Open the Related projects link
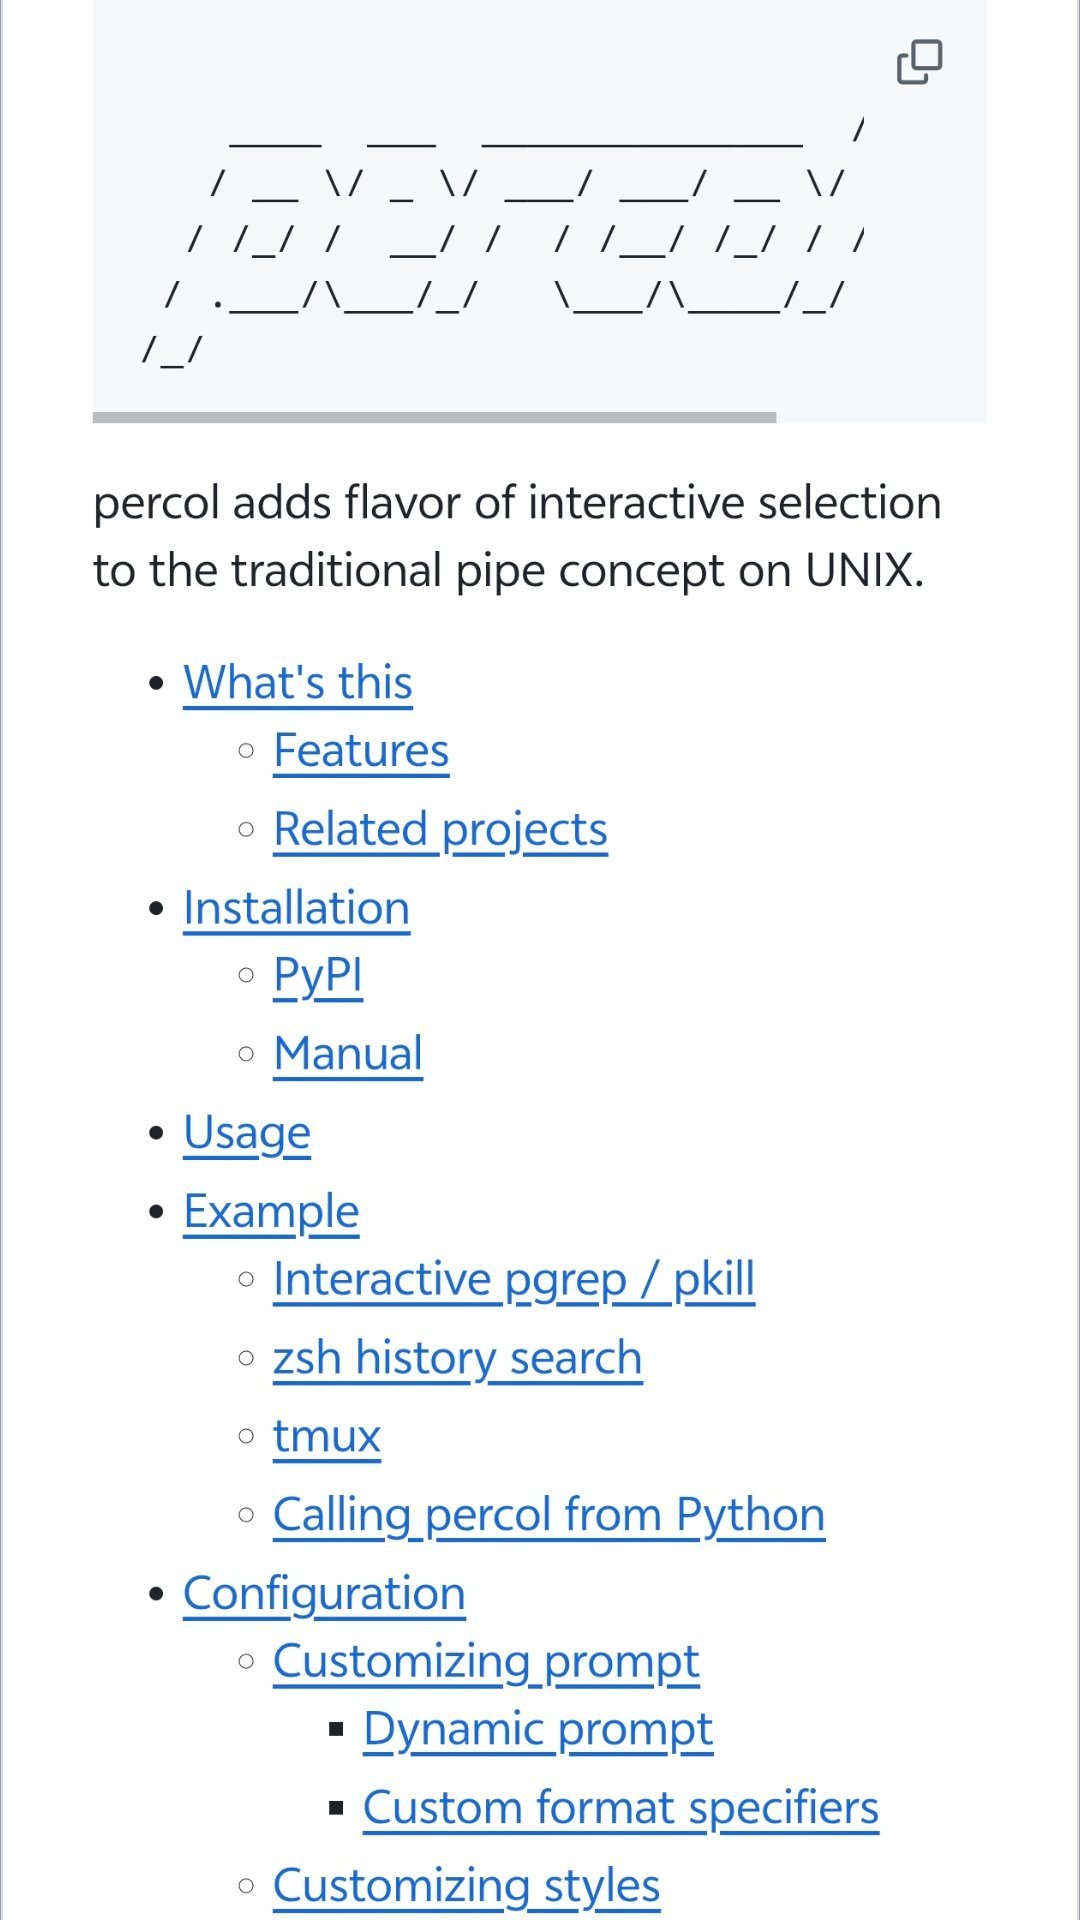 tap(440, 830)
